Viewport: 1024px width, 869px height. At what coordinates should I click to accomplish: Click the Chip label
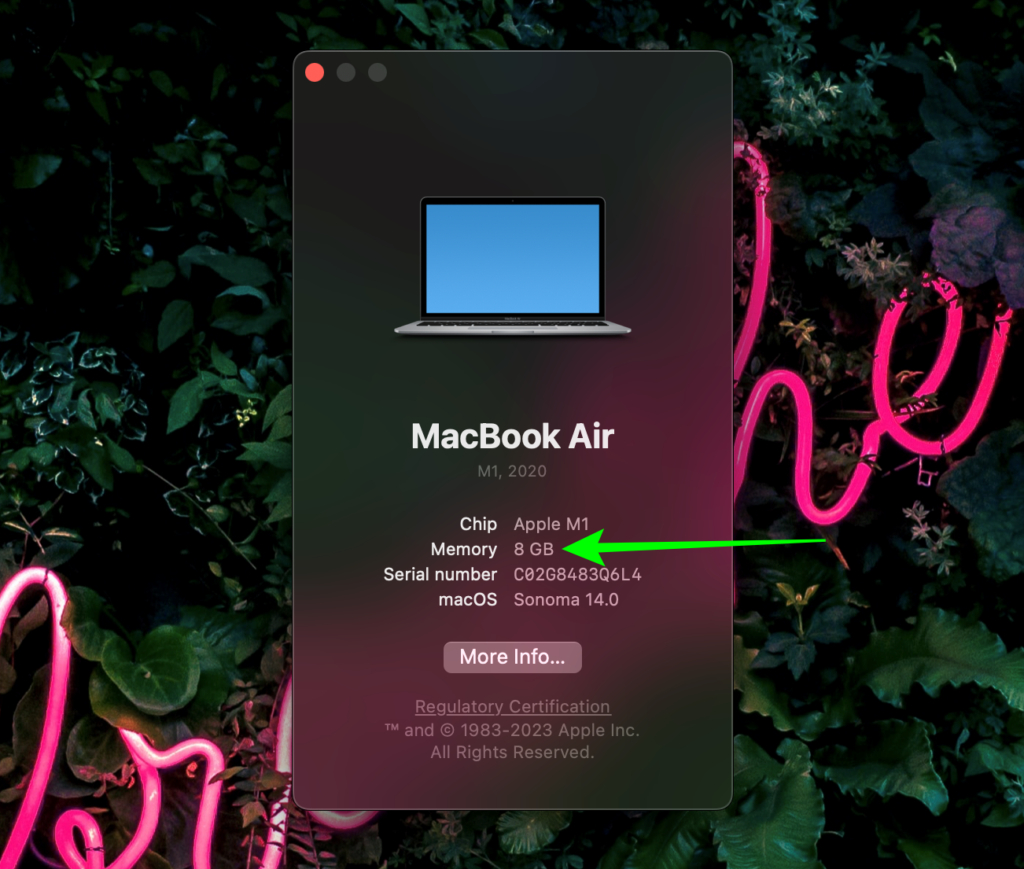[x=478, y=524]
